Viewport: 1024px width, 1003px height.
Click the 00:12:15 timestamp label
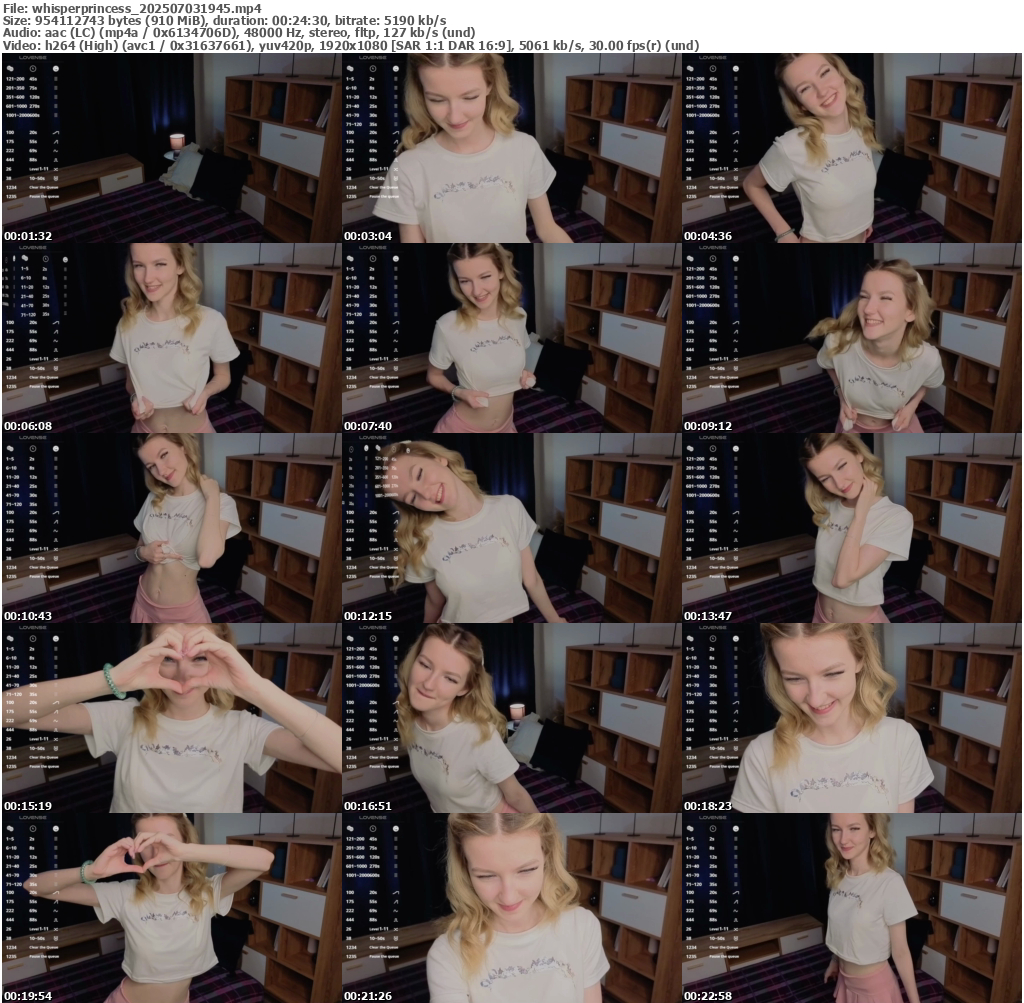tap(368, 616)
